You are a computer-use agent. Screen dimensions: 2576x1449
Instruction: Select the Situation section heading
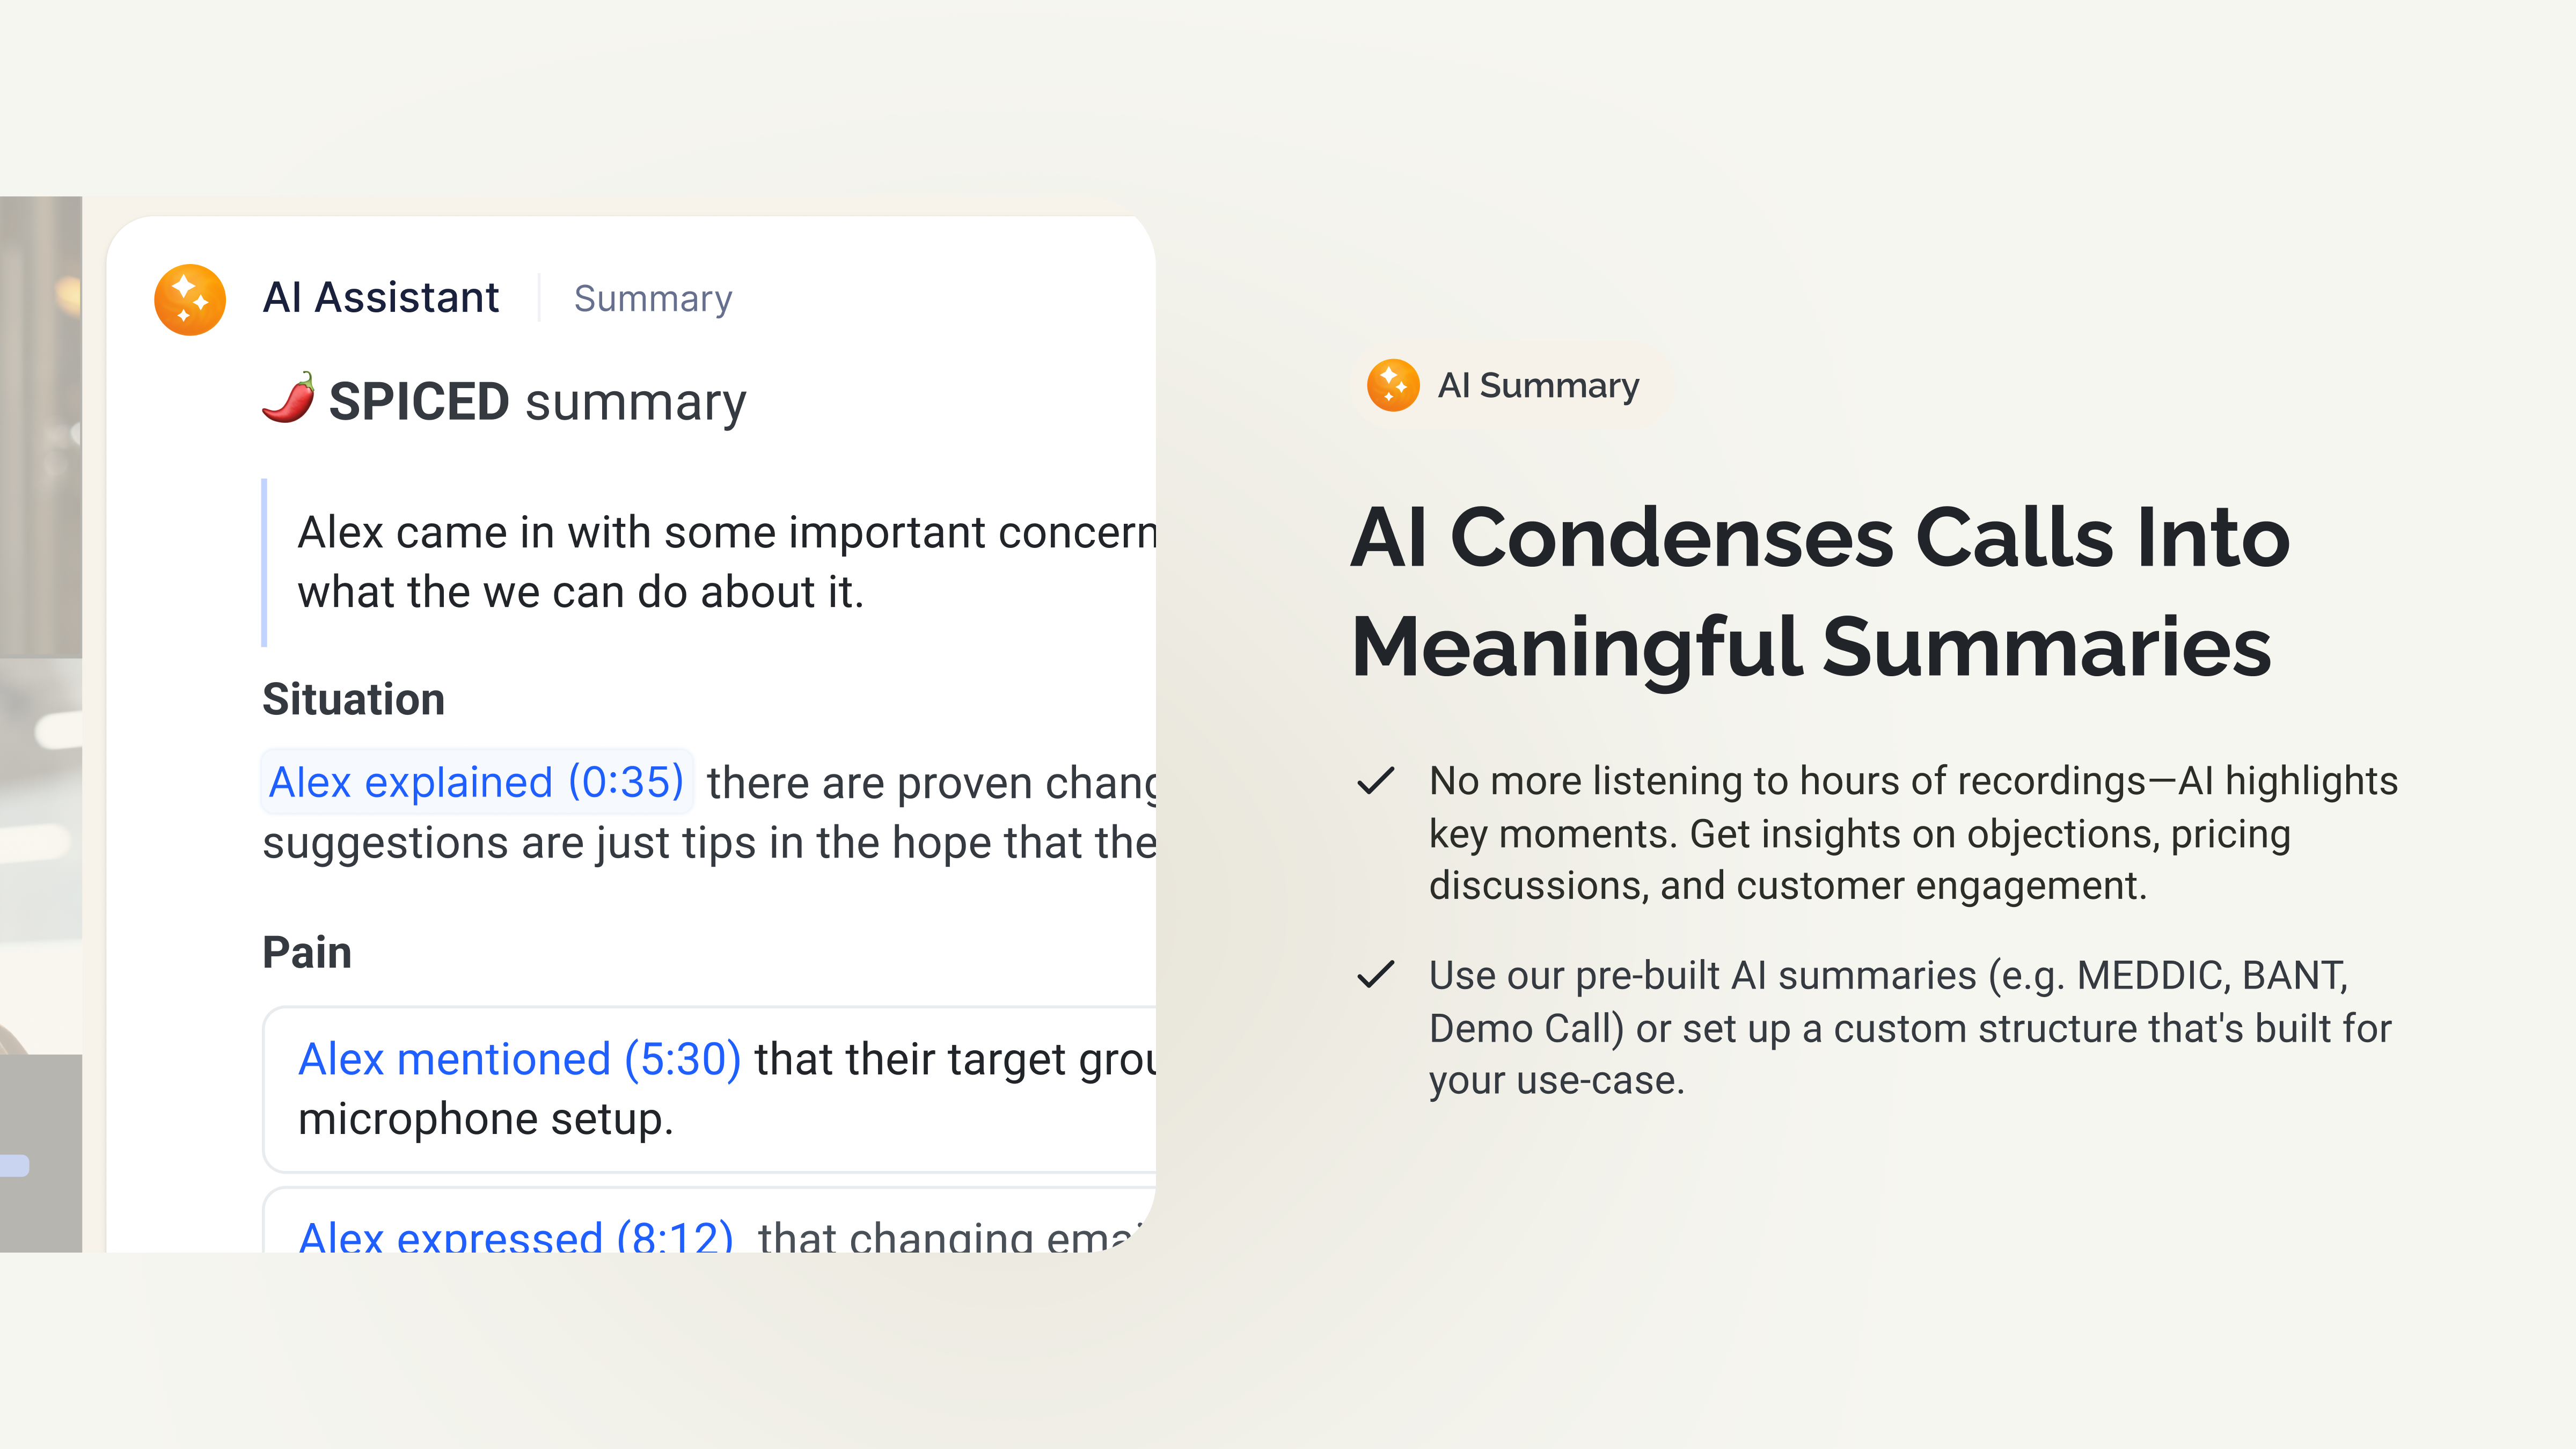pyautogui.click(x=353, y=699)
